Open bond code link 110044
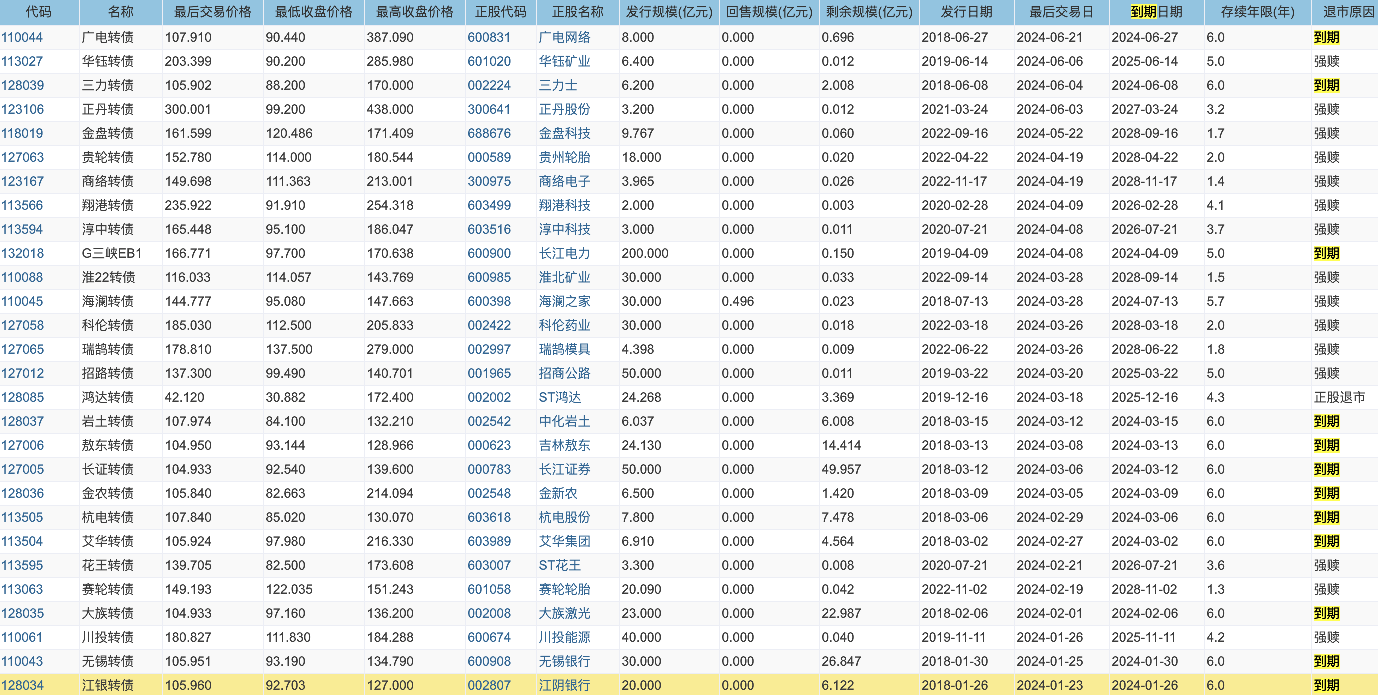The width and height of the screenshot is (1378, 695). click(x=22, y=37)
